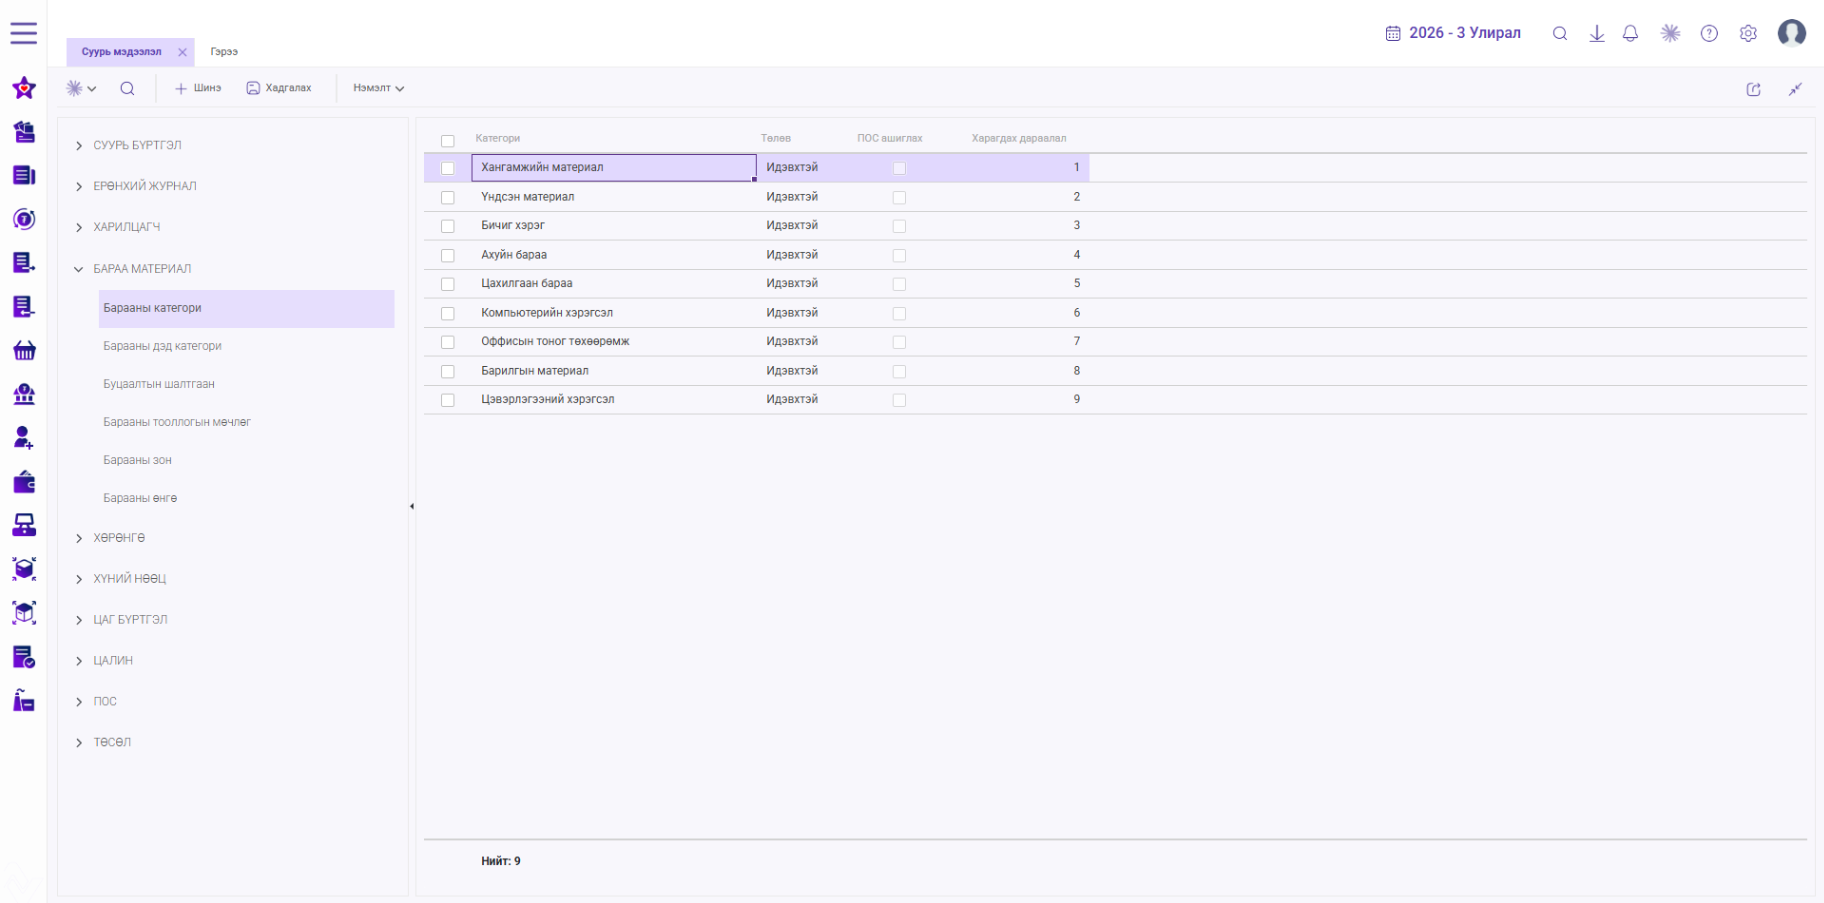Open the shopping basket sidebar icon
Screen dimensions: 1824x903
24,350
